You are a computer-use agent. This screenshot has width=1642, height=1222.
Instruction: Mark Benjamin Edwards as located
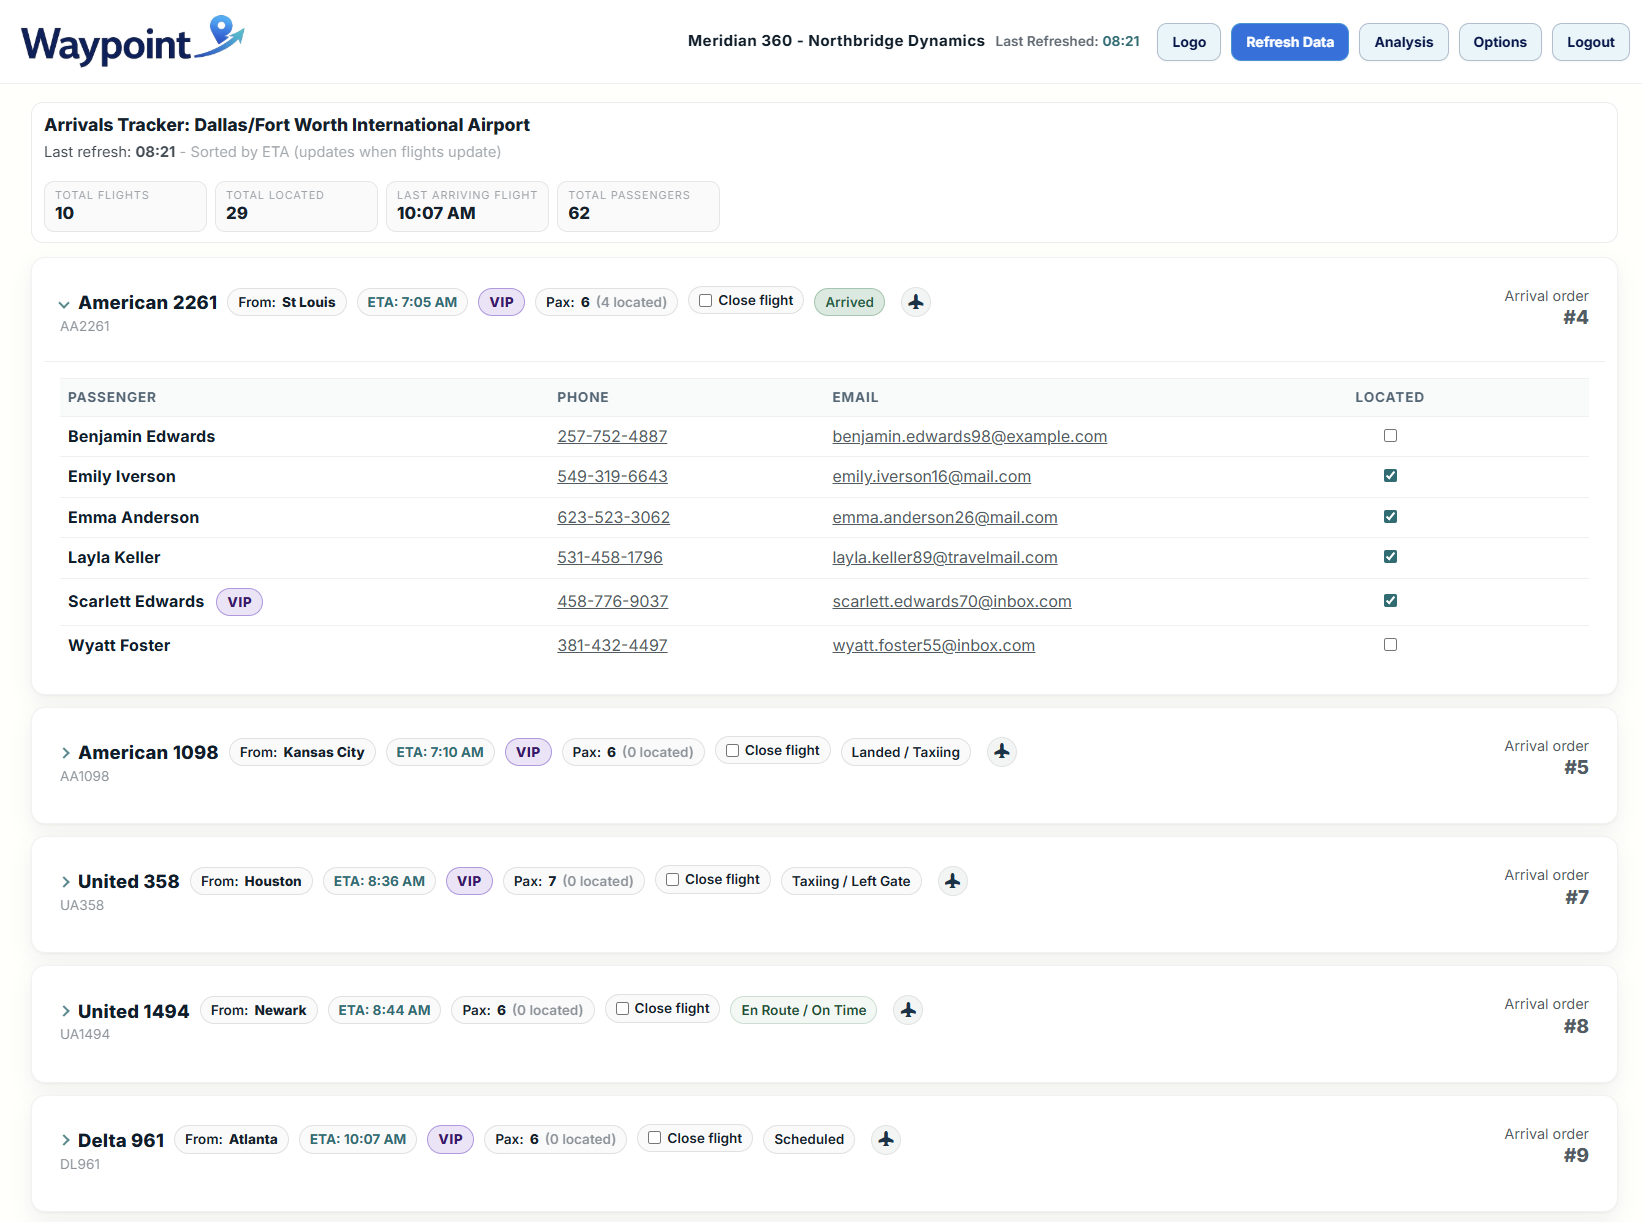tap(1390, 436)
